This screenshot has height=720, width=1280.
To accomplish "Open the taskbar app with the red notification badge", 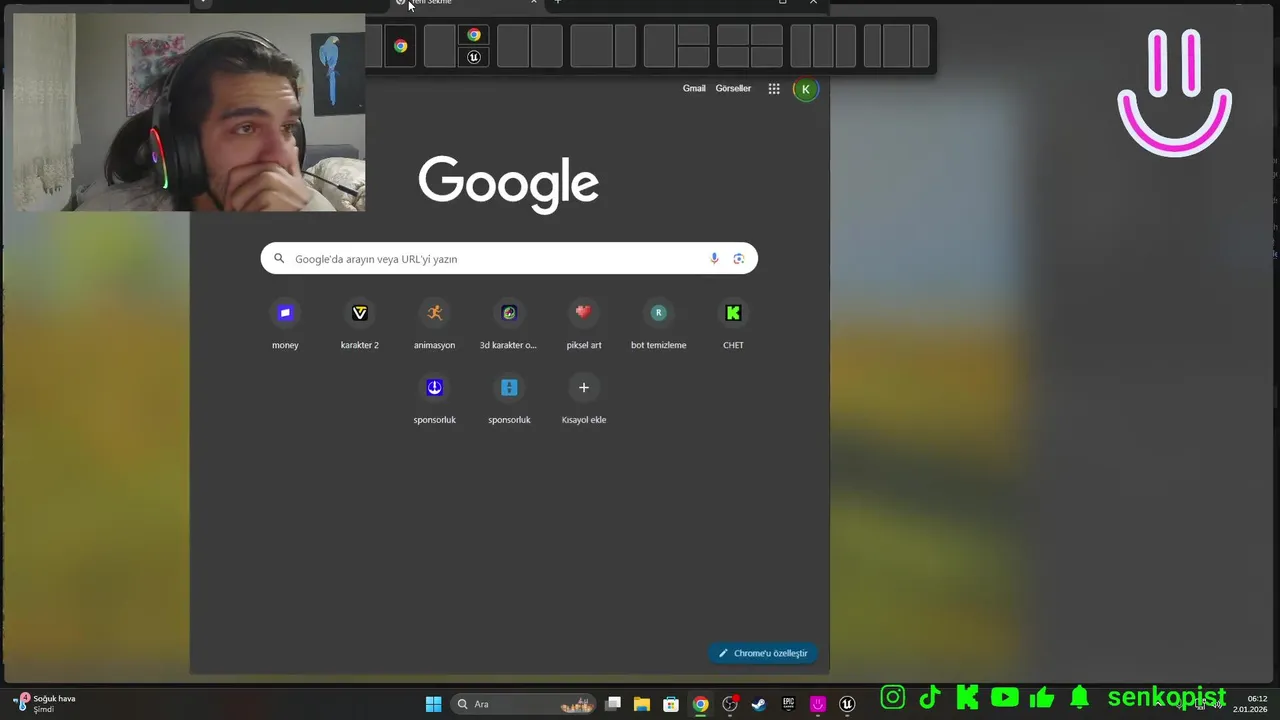I will [x=730, y=704].
